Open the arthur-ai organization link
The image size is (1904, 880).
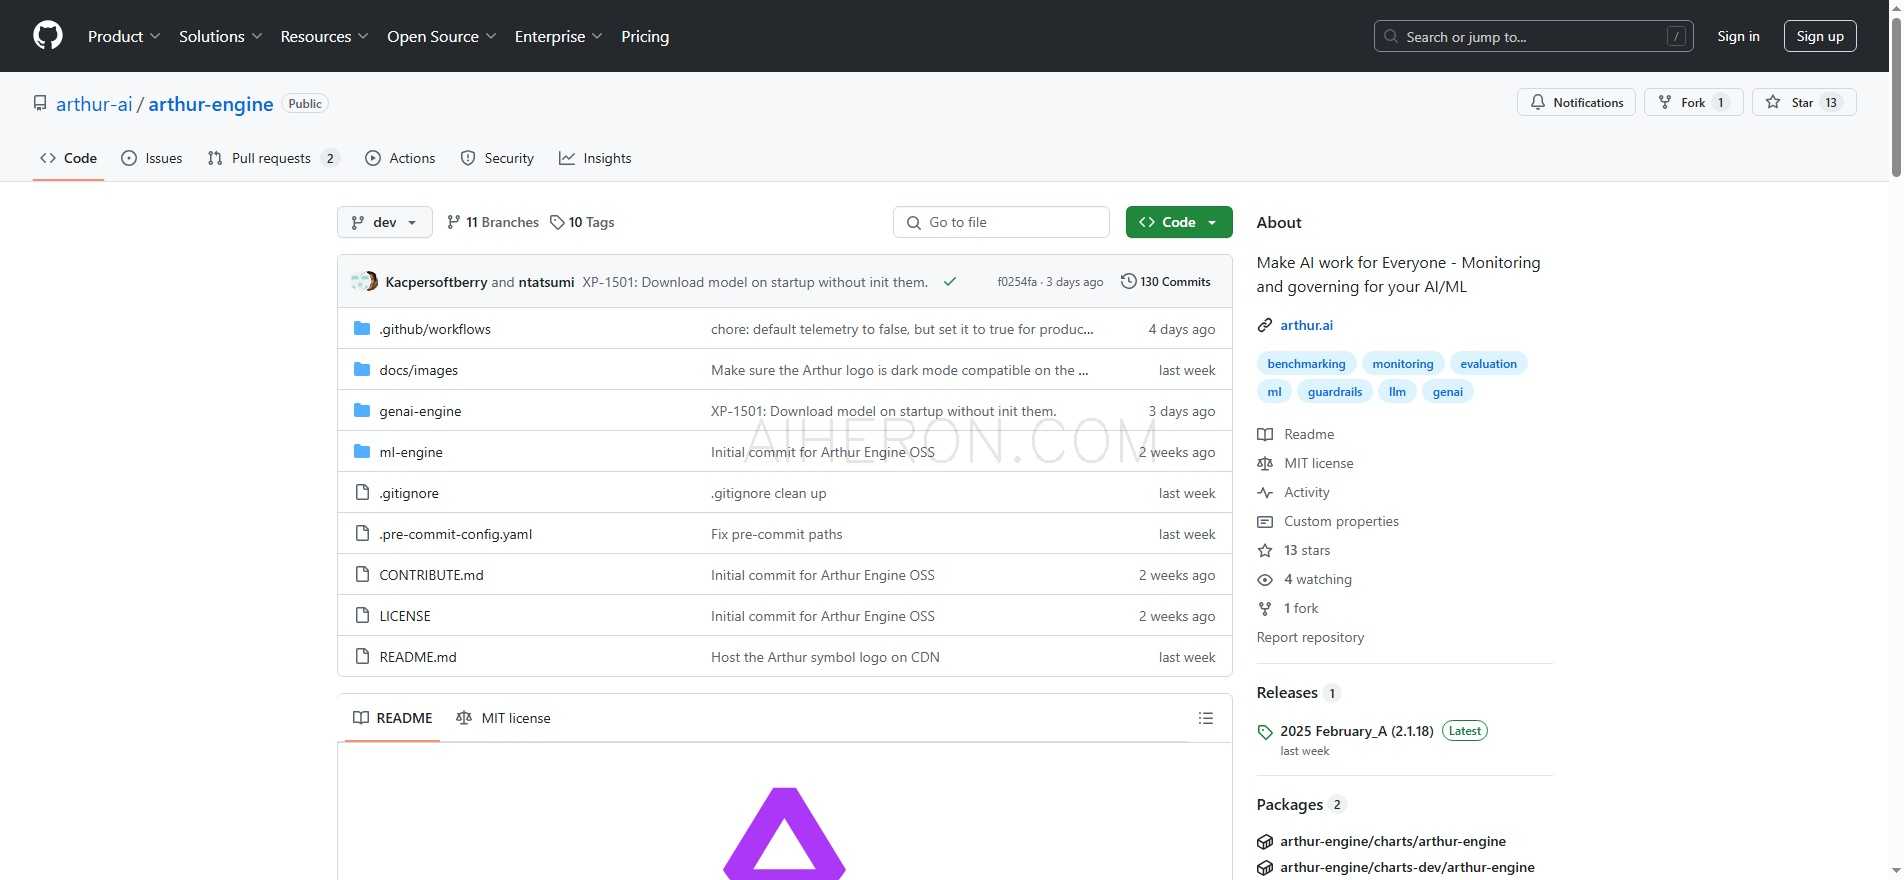coord(94,104)
